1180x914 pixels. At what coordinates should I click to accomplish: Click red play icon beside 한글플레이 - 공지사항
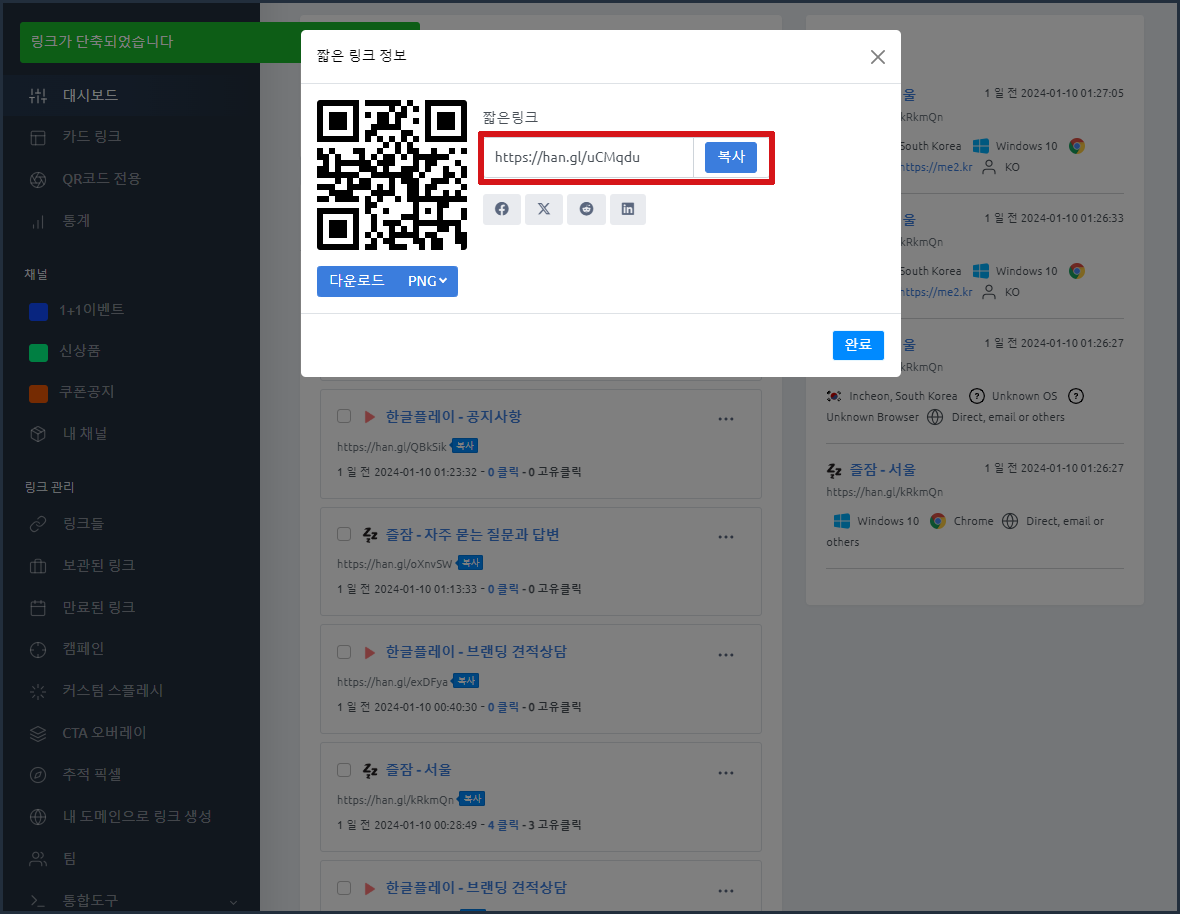pos(370,417)
